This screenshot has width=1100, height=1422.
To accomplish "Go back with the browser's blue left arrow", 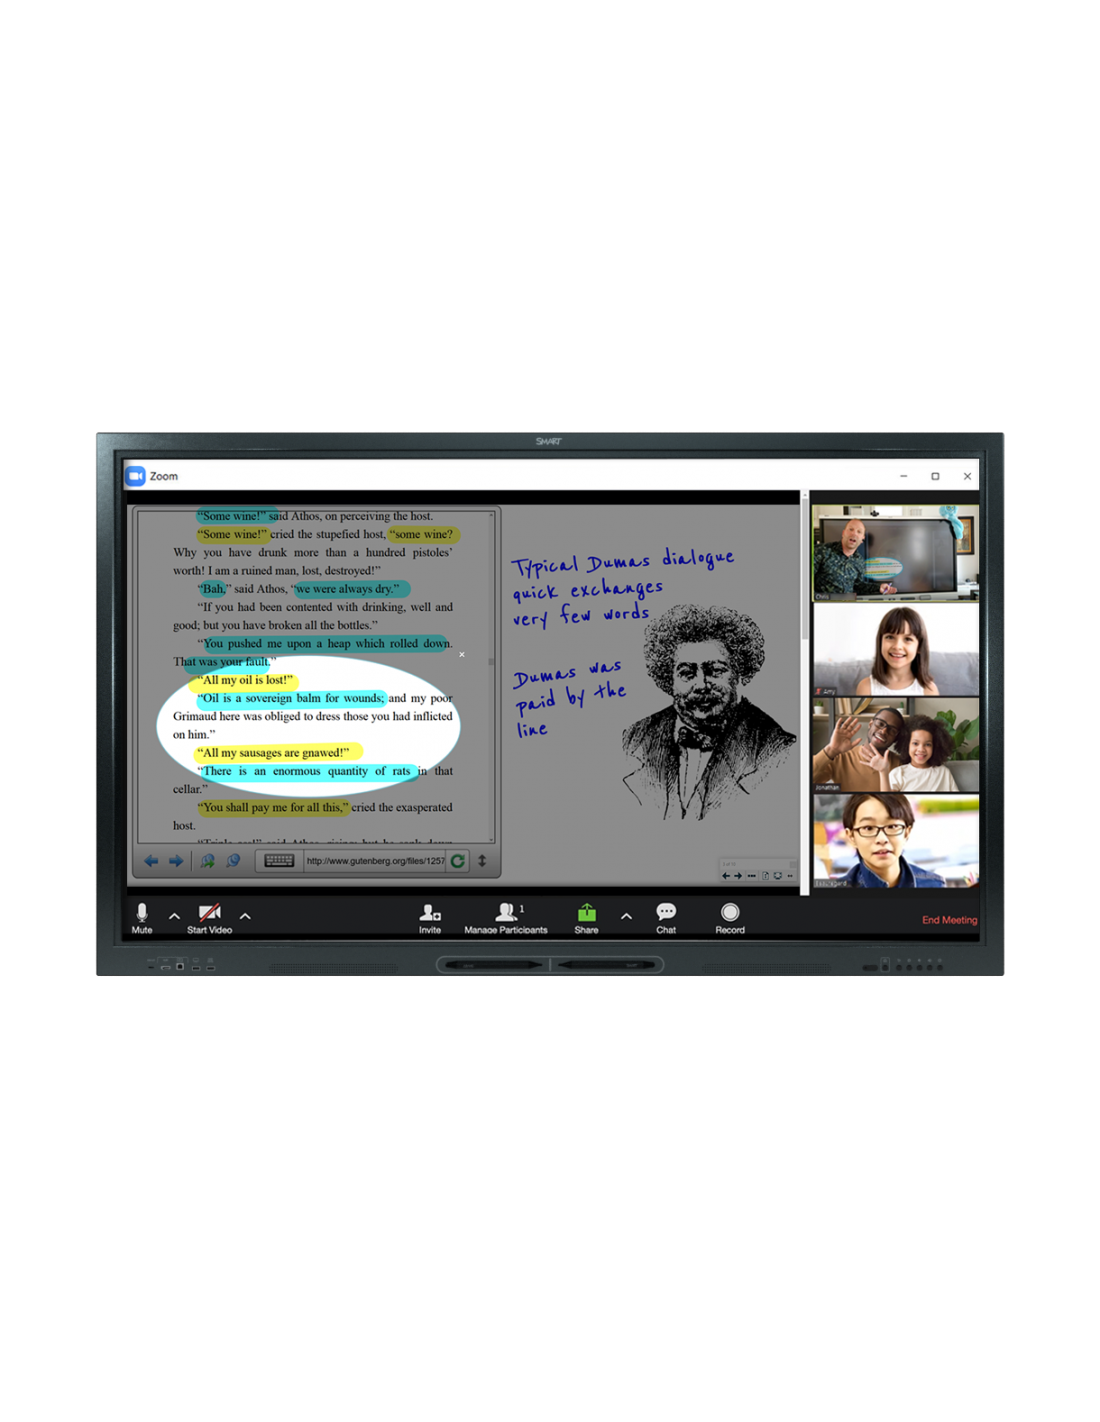I will (x=151, y=861).
